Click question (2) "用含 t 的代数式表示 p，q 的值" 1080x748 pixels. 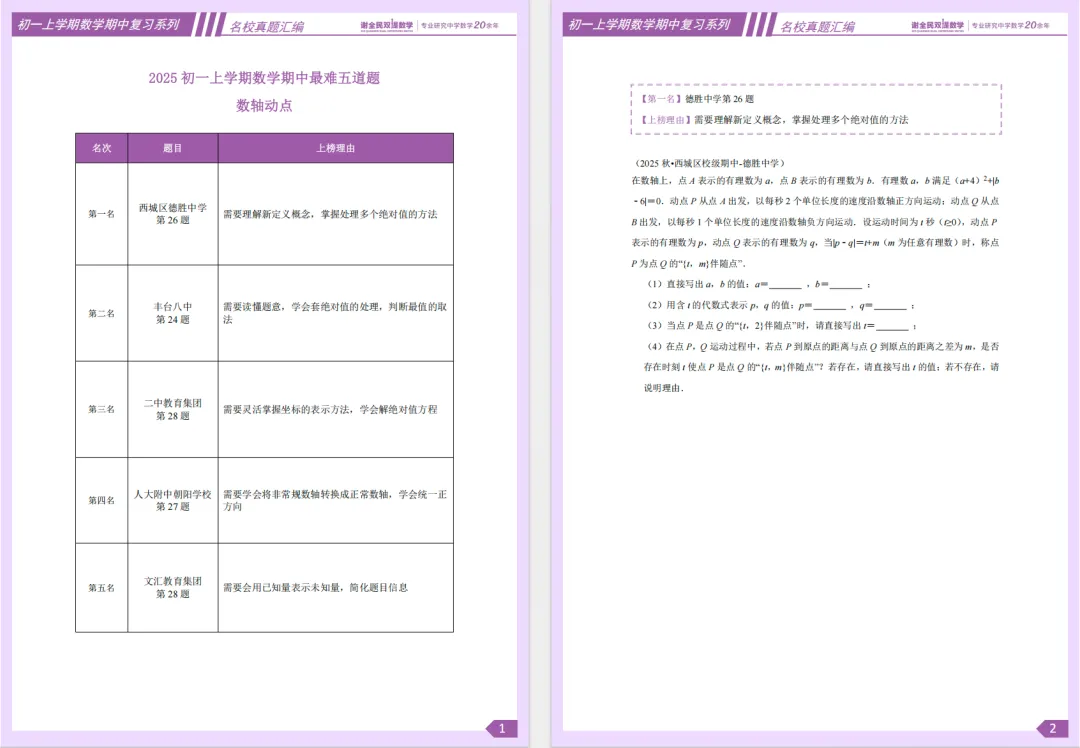780,305
